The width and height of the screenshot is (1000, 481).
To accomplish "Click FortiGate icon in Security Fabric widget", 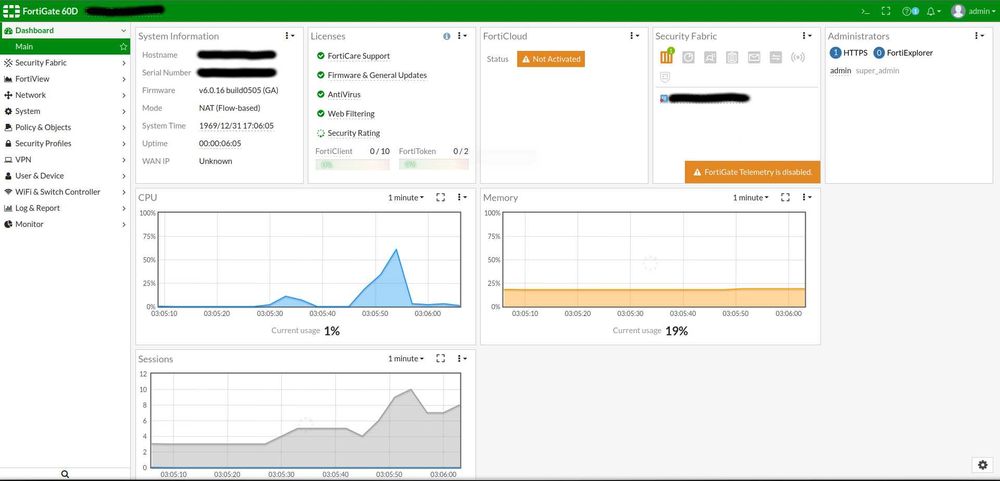I will [666, 57].
